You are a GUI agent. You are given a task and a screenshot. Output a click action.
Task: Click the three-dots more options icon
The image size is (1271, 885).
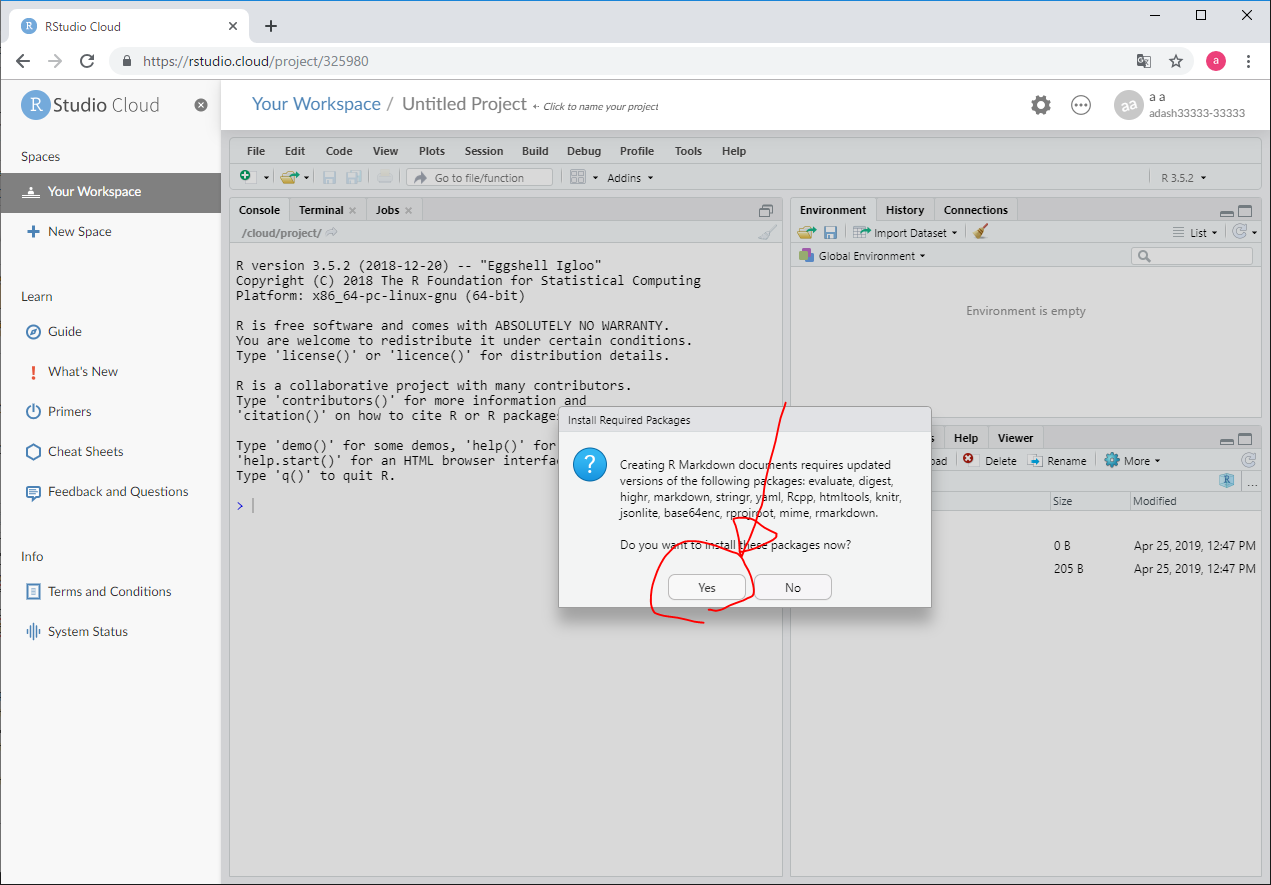(1081, 105)
